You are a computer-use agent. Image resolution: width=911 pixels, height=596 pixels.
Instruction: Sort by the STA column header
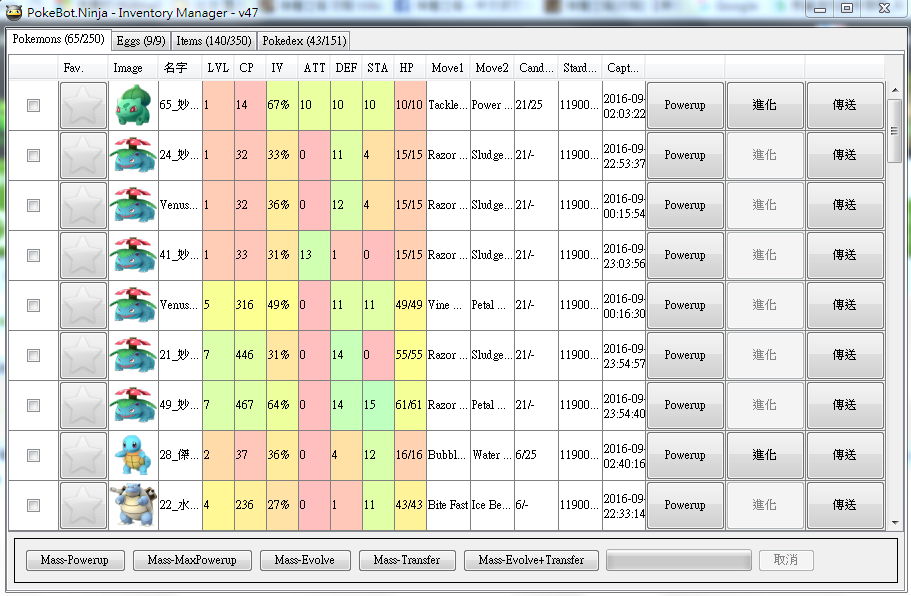(378, 68)
